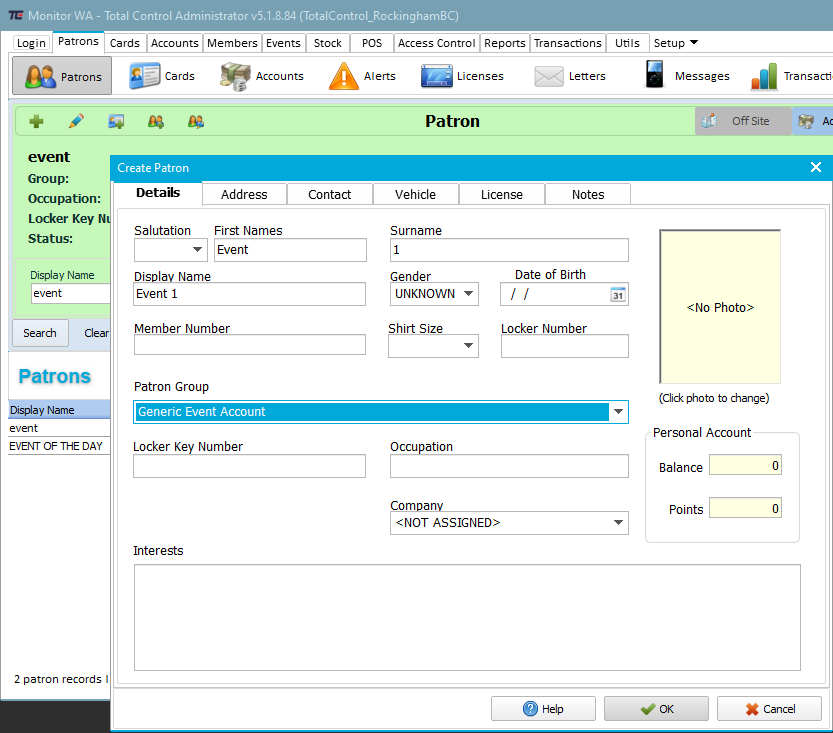Click the Off Site button

point(743,121)
